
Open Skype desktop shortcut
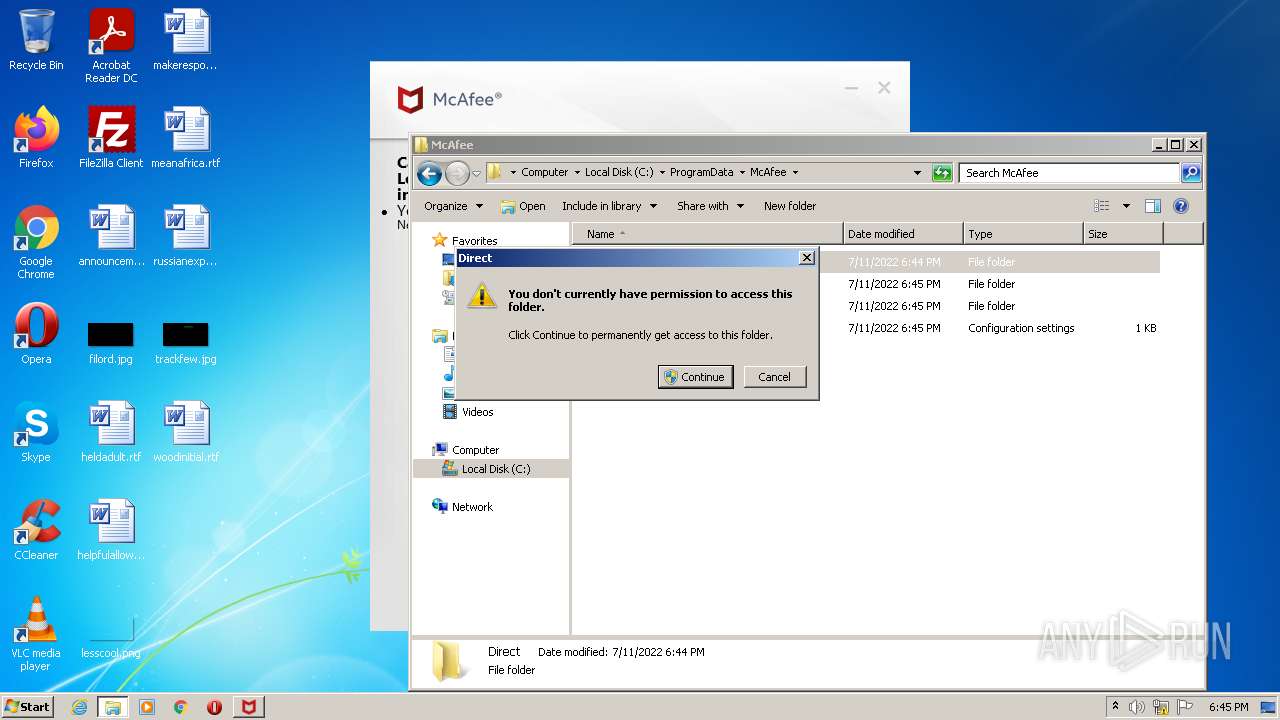click(x=36, y=432)
